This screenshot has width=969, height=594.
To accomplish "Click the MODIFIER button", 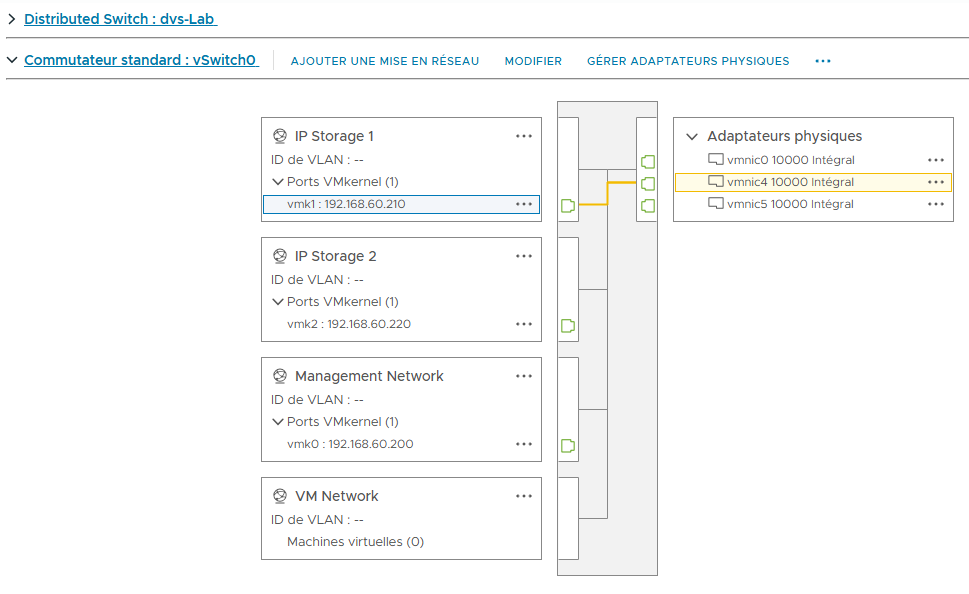I will pyautogui.click(x=533, y=61).
